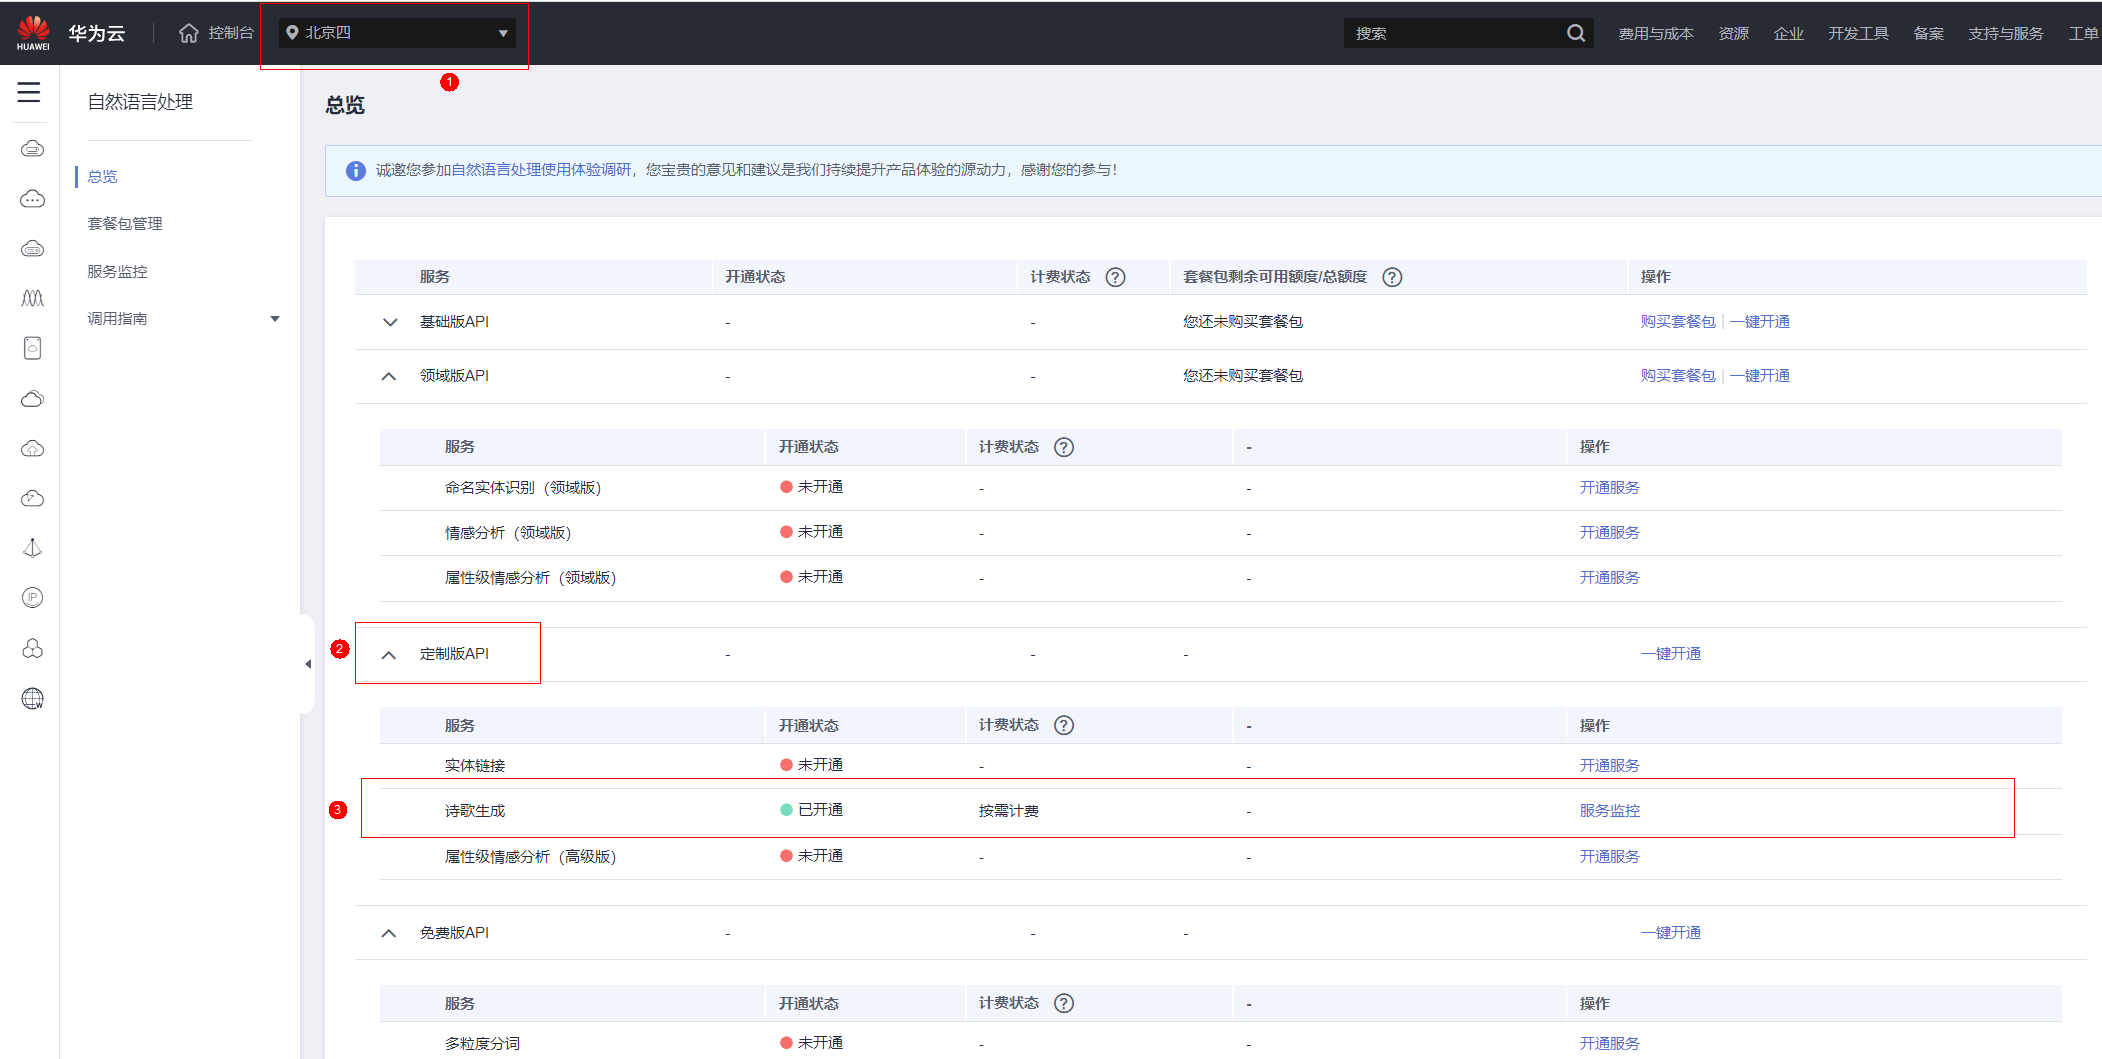Click the top search input field
The image size is (2102, 1059).
tap(1455, 33)
